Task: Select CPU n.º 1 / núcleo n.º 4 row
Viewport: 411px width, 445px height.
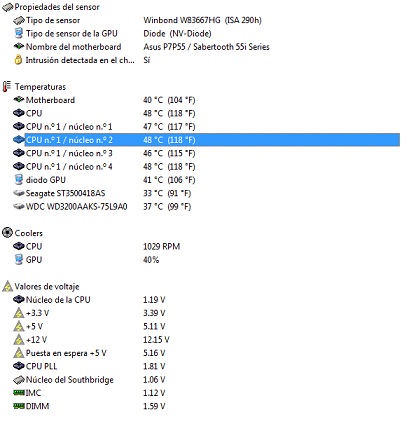Action: click(206, 166)
